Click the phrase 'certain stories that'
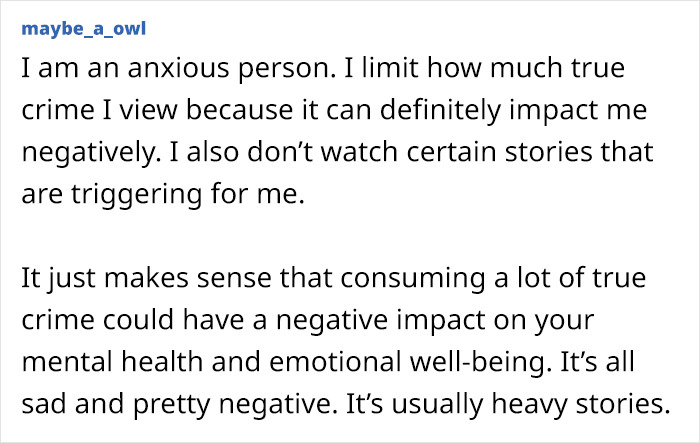The image size is (700, 443). pyautogui.click(x=530, y=152)
